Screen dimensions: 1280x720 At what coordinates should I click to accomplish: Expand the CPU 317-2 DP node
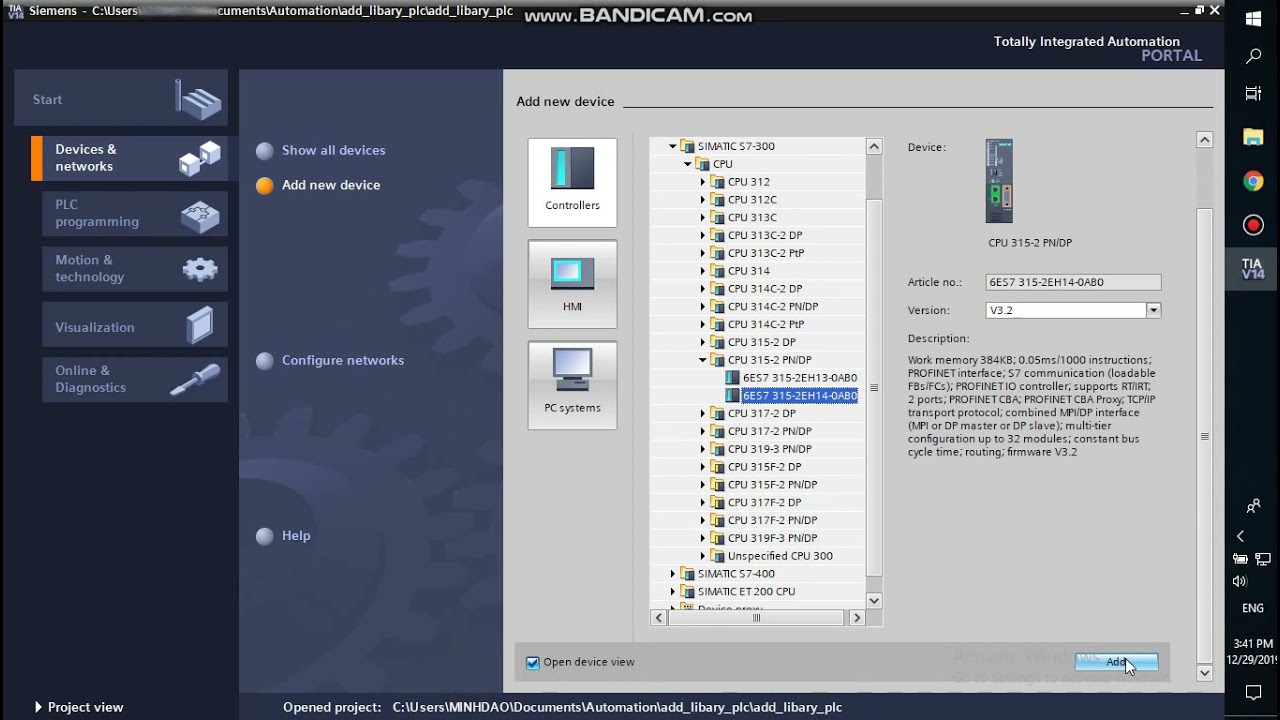pos(703,413)
